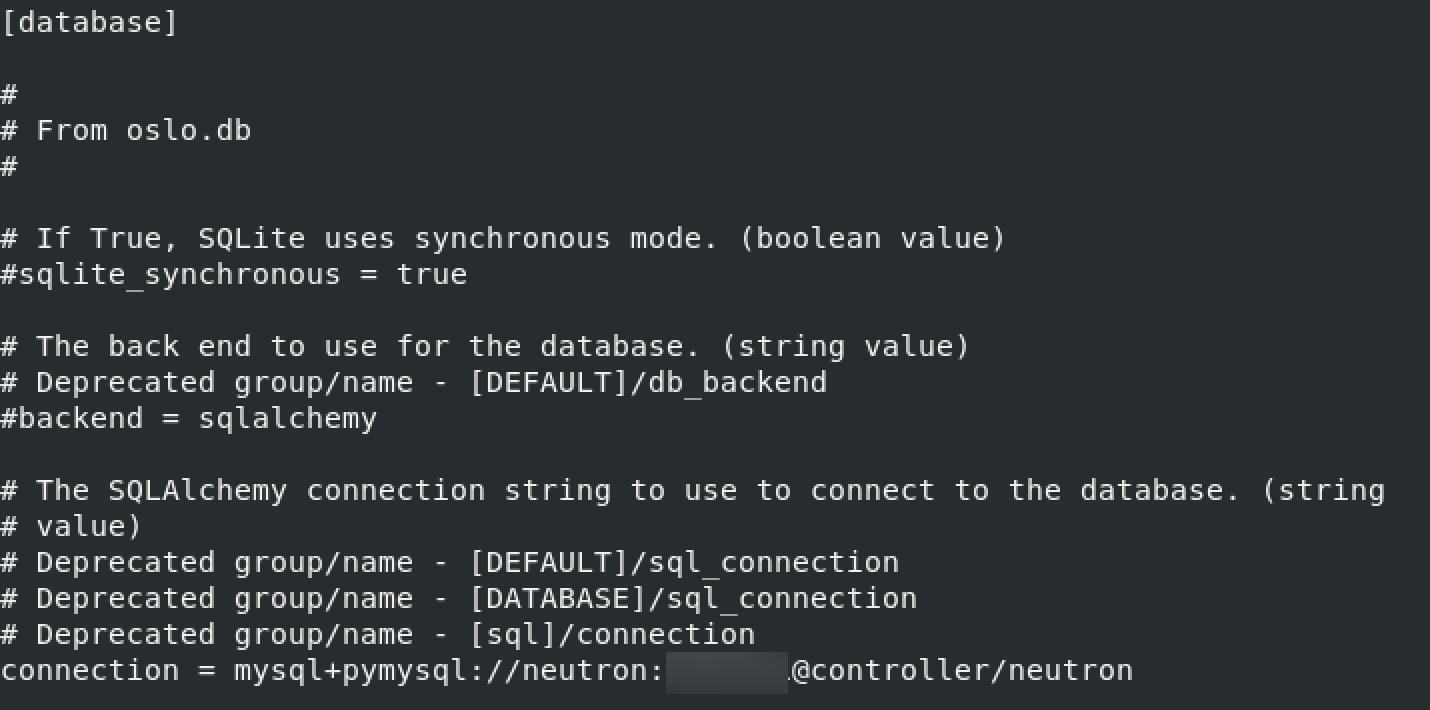This screenshot has width=1430, height=710.
Task: Click '@controller' in the connection URL
Action: pos(890,670)
